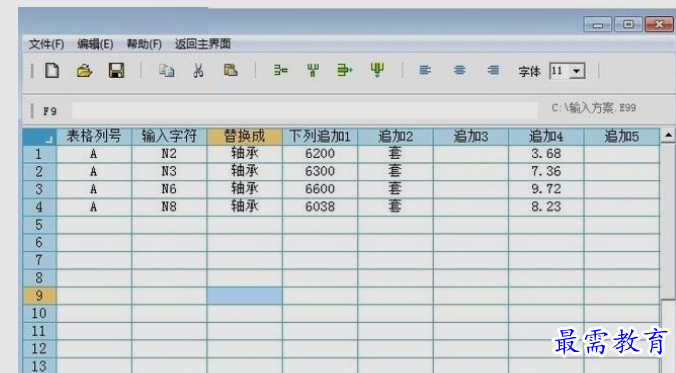This screenshot has height=373, width=676.
Task: Align text center
Action: (460, 70)
